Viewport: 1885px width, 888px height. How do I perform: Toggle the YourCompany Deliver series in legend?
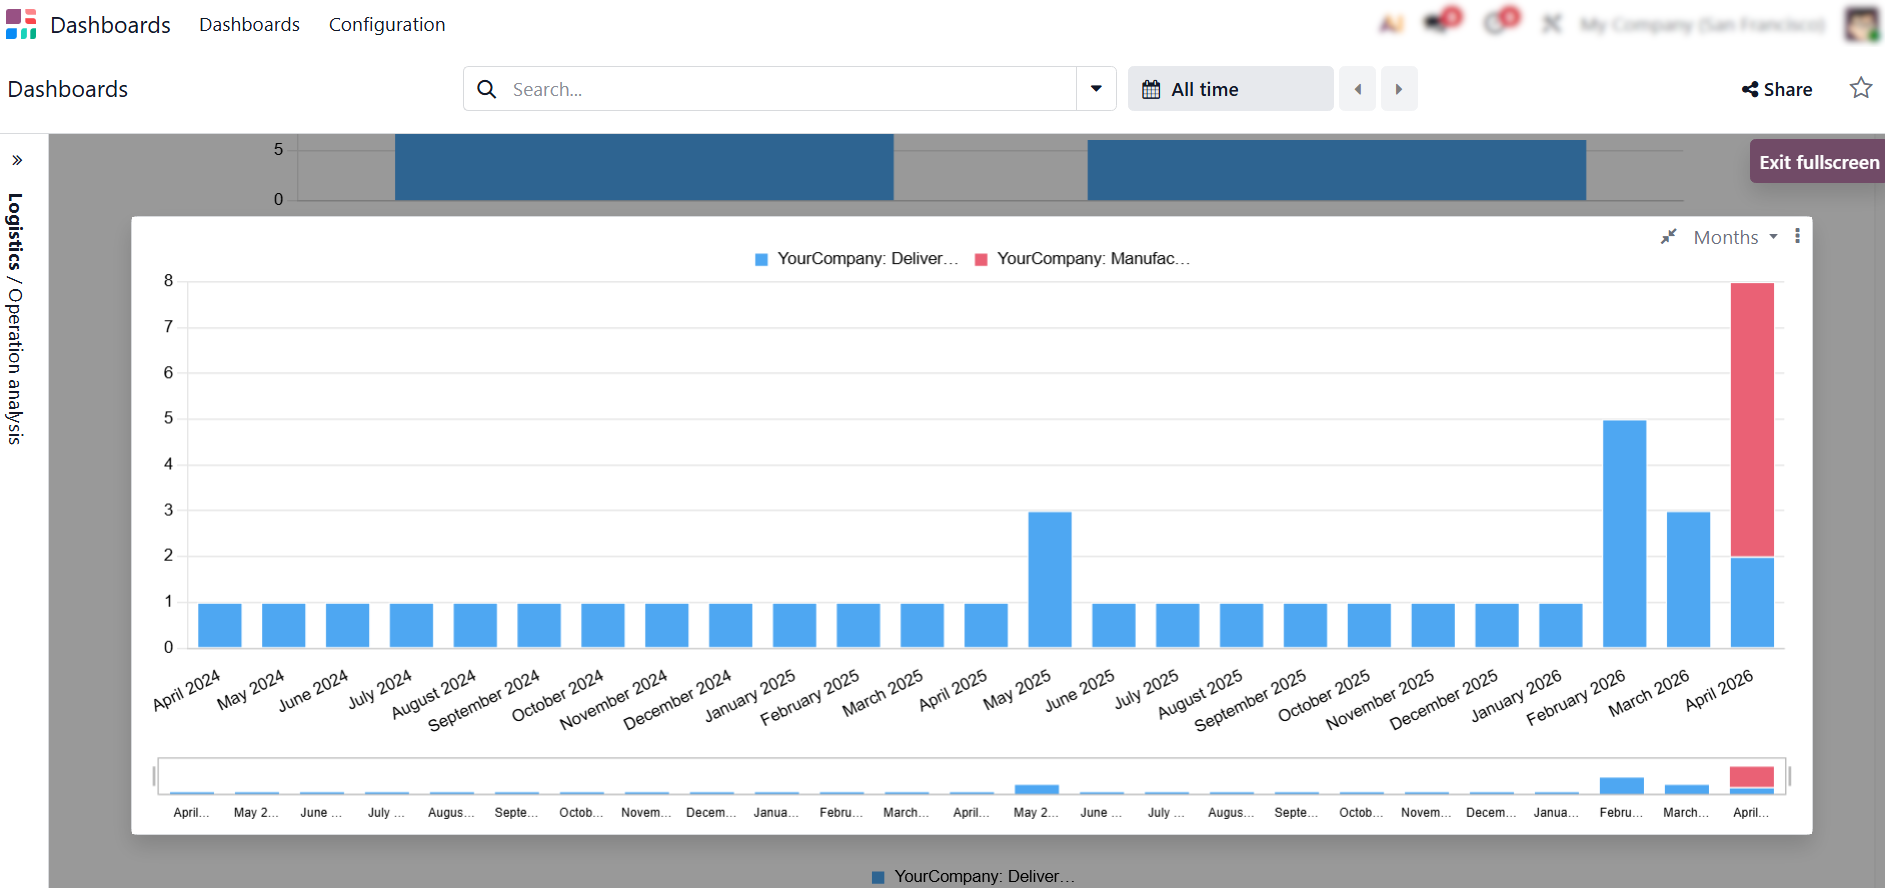click(x=856, y=259)
